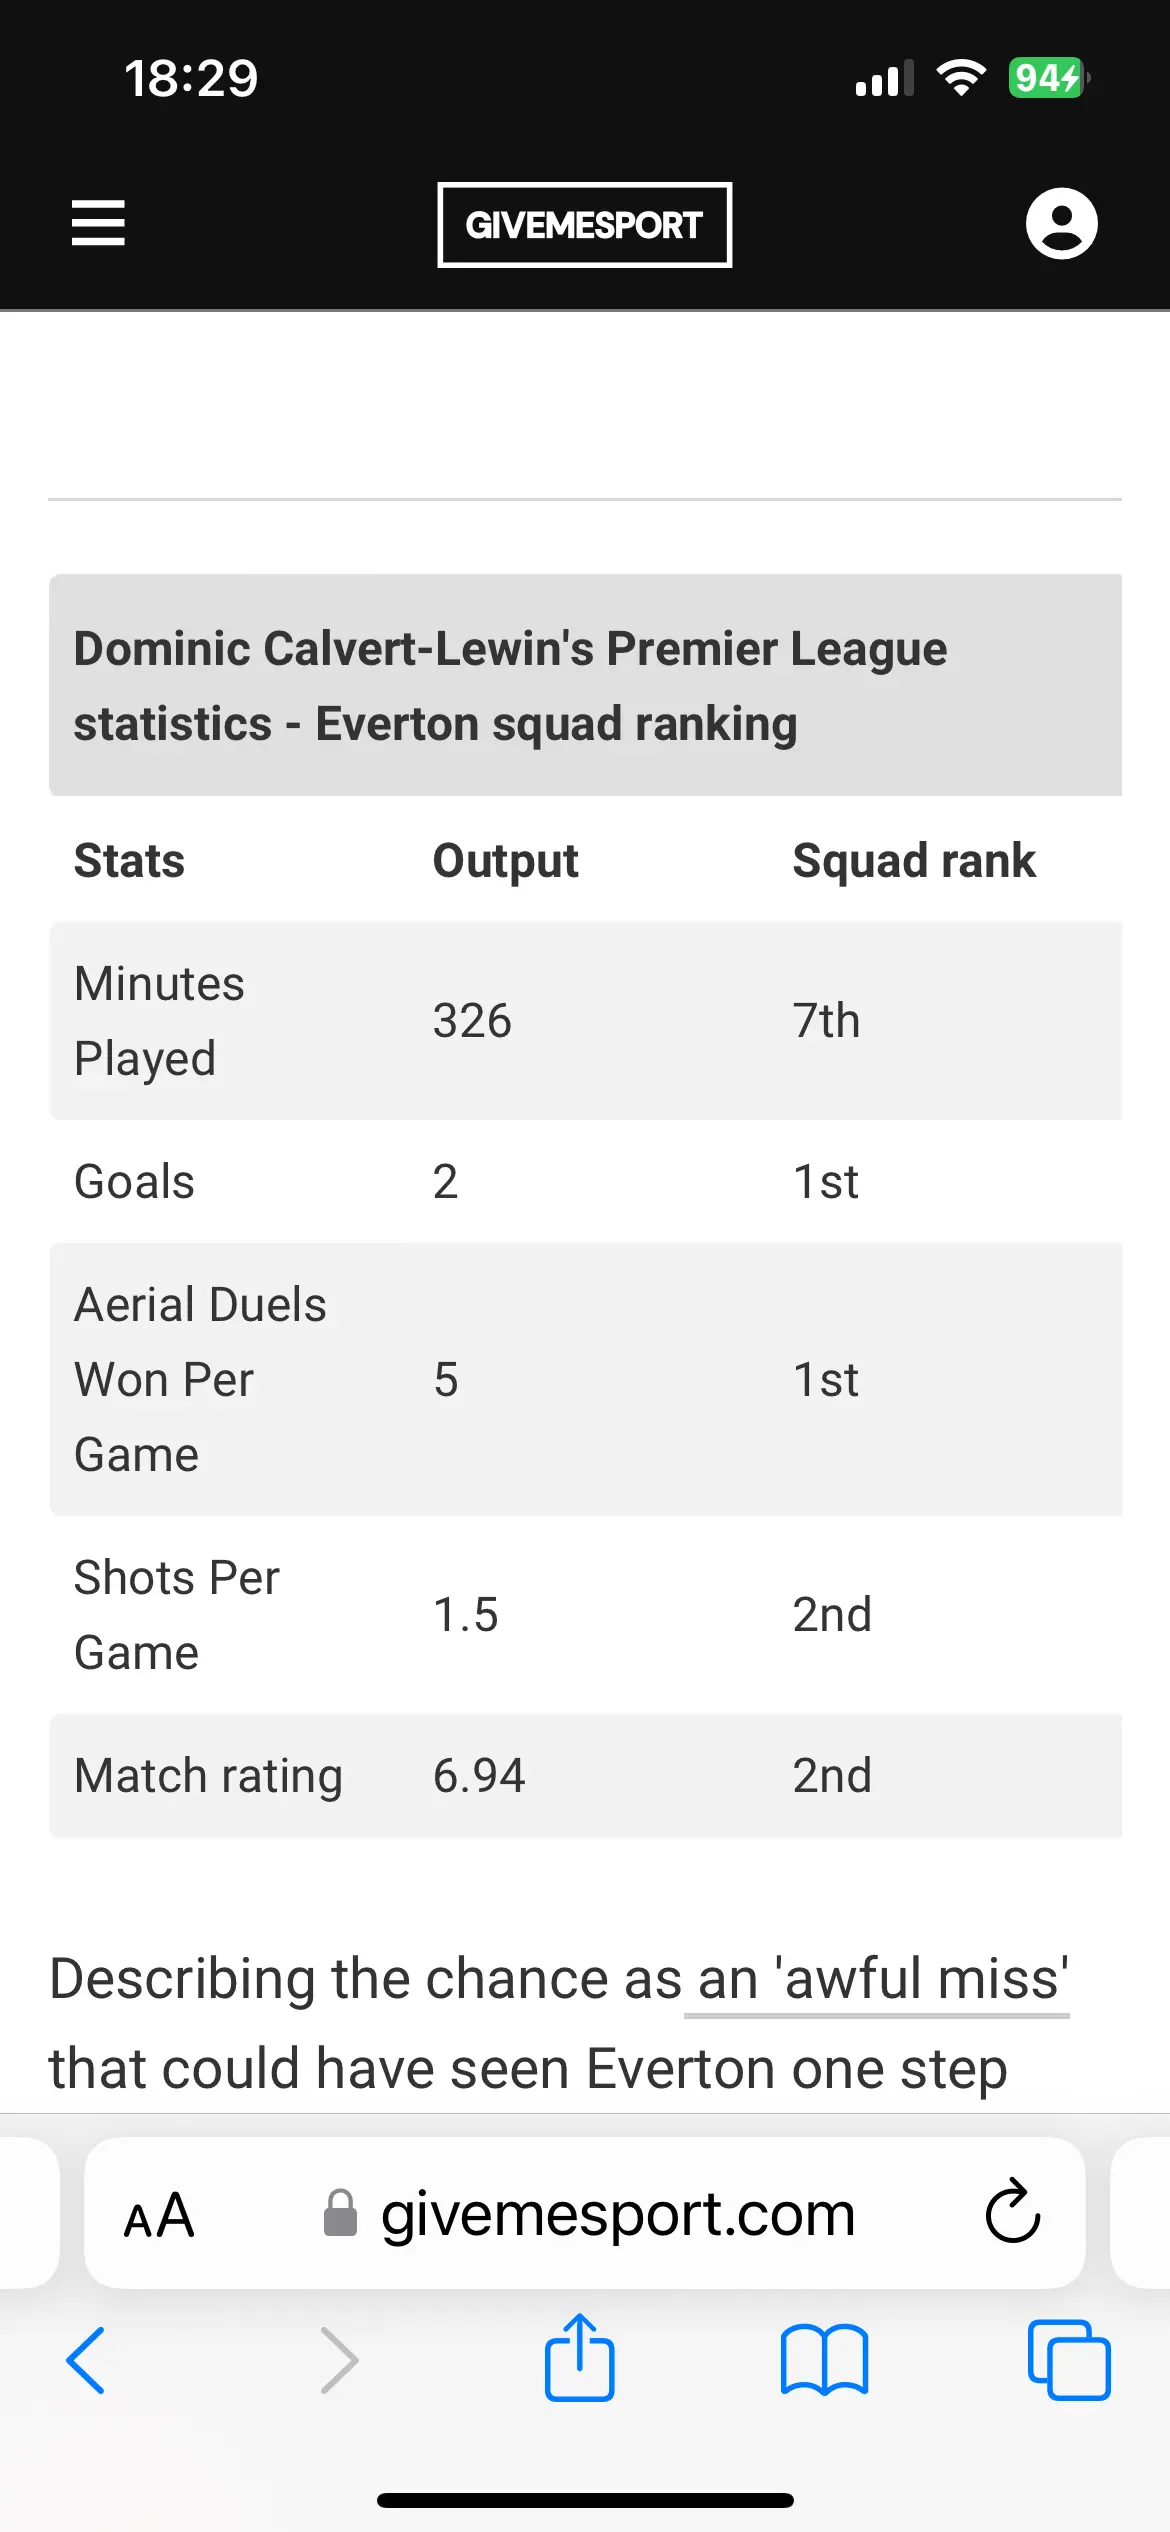
Task: Open Safari bookmarks book icon
Action: click(x=824, y=2360)
